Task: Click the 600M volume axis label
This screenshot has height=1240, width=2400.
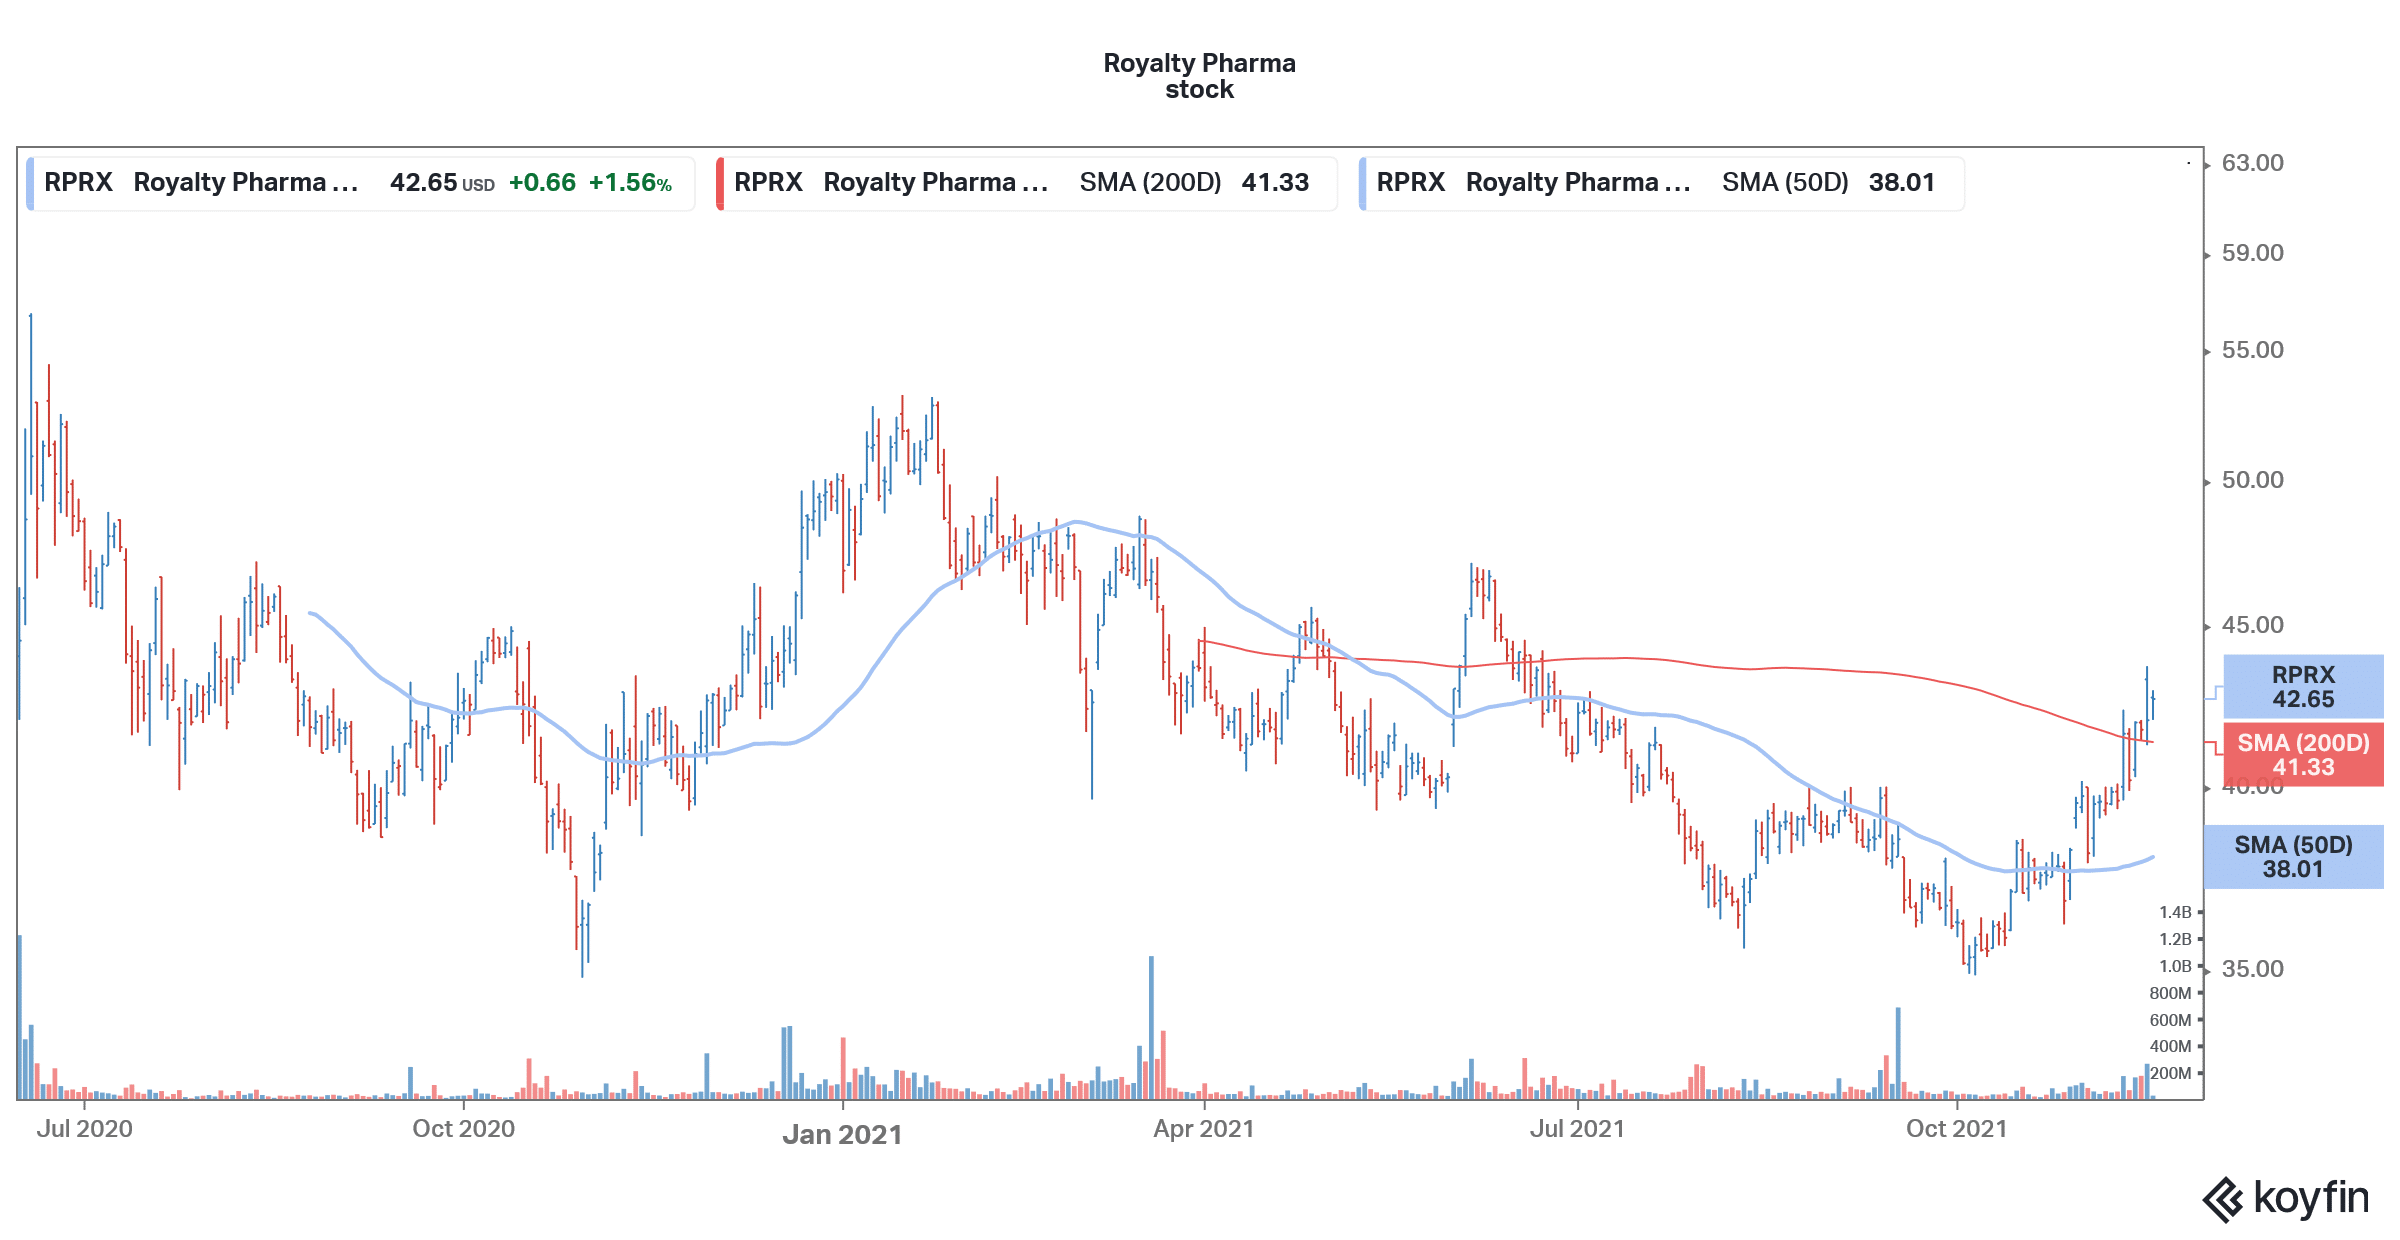Action: pyautogui.click(x=2170, y=1020)
